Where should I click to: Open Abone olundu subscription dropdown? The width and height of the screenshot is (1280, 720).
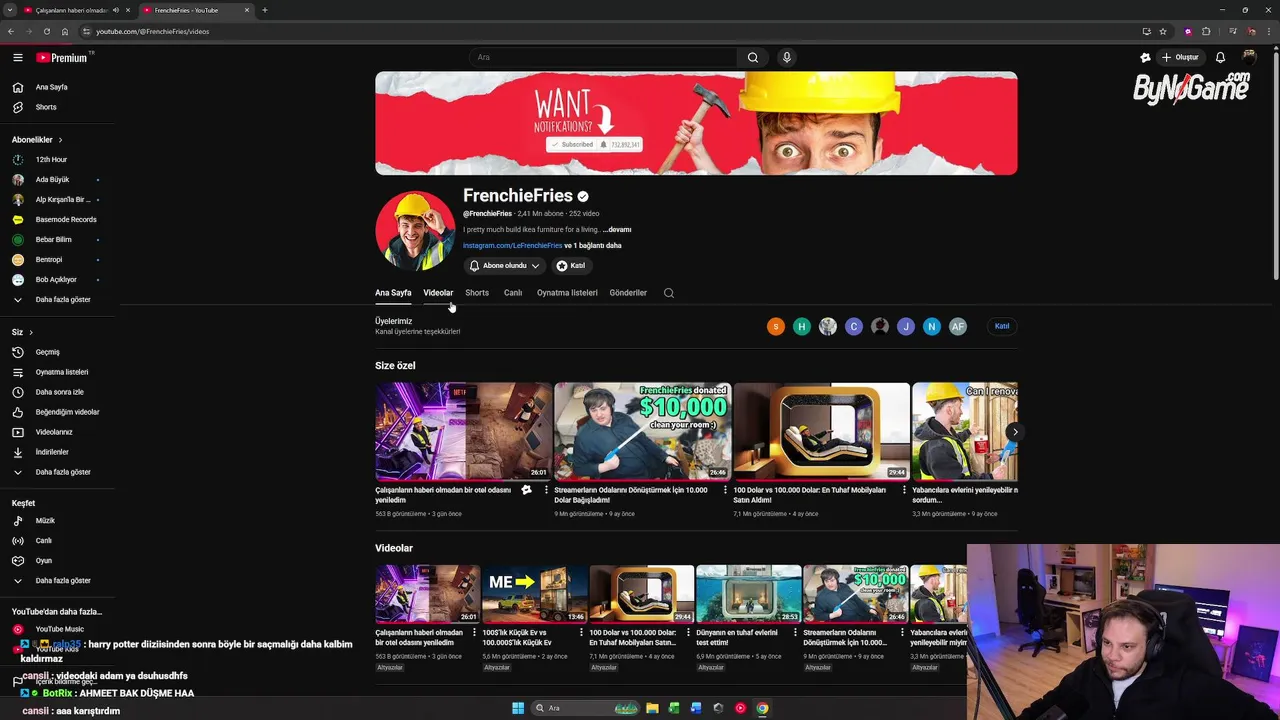tap(504, 266)
